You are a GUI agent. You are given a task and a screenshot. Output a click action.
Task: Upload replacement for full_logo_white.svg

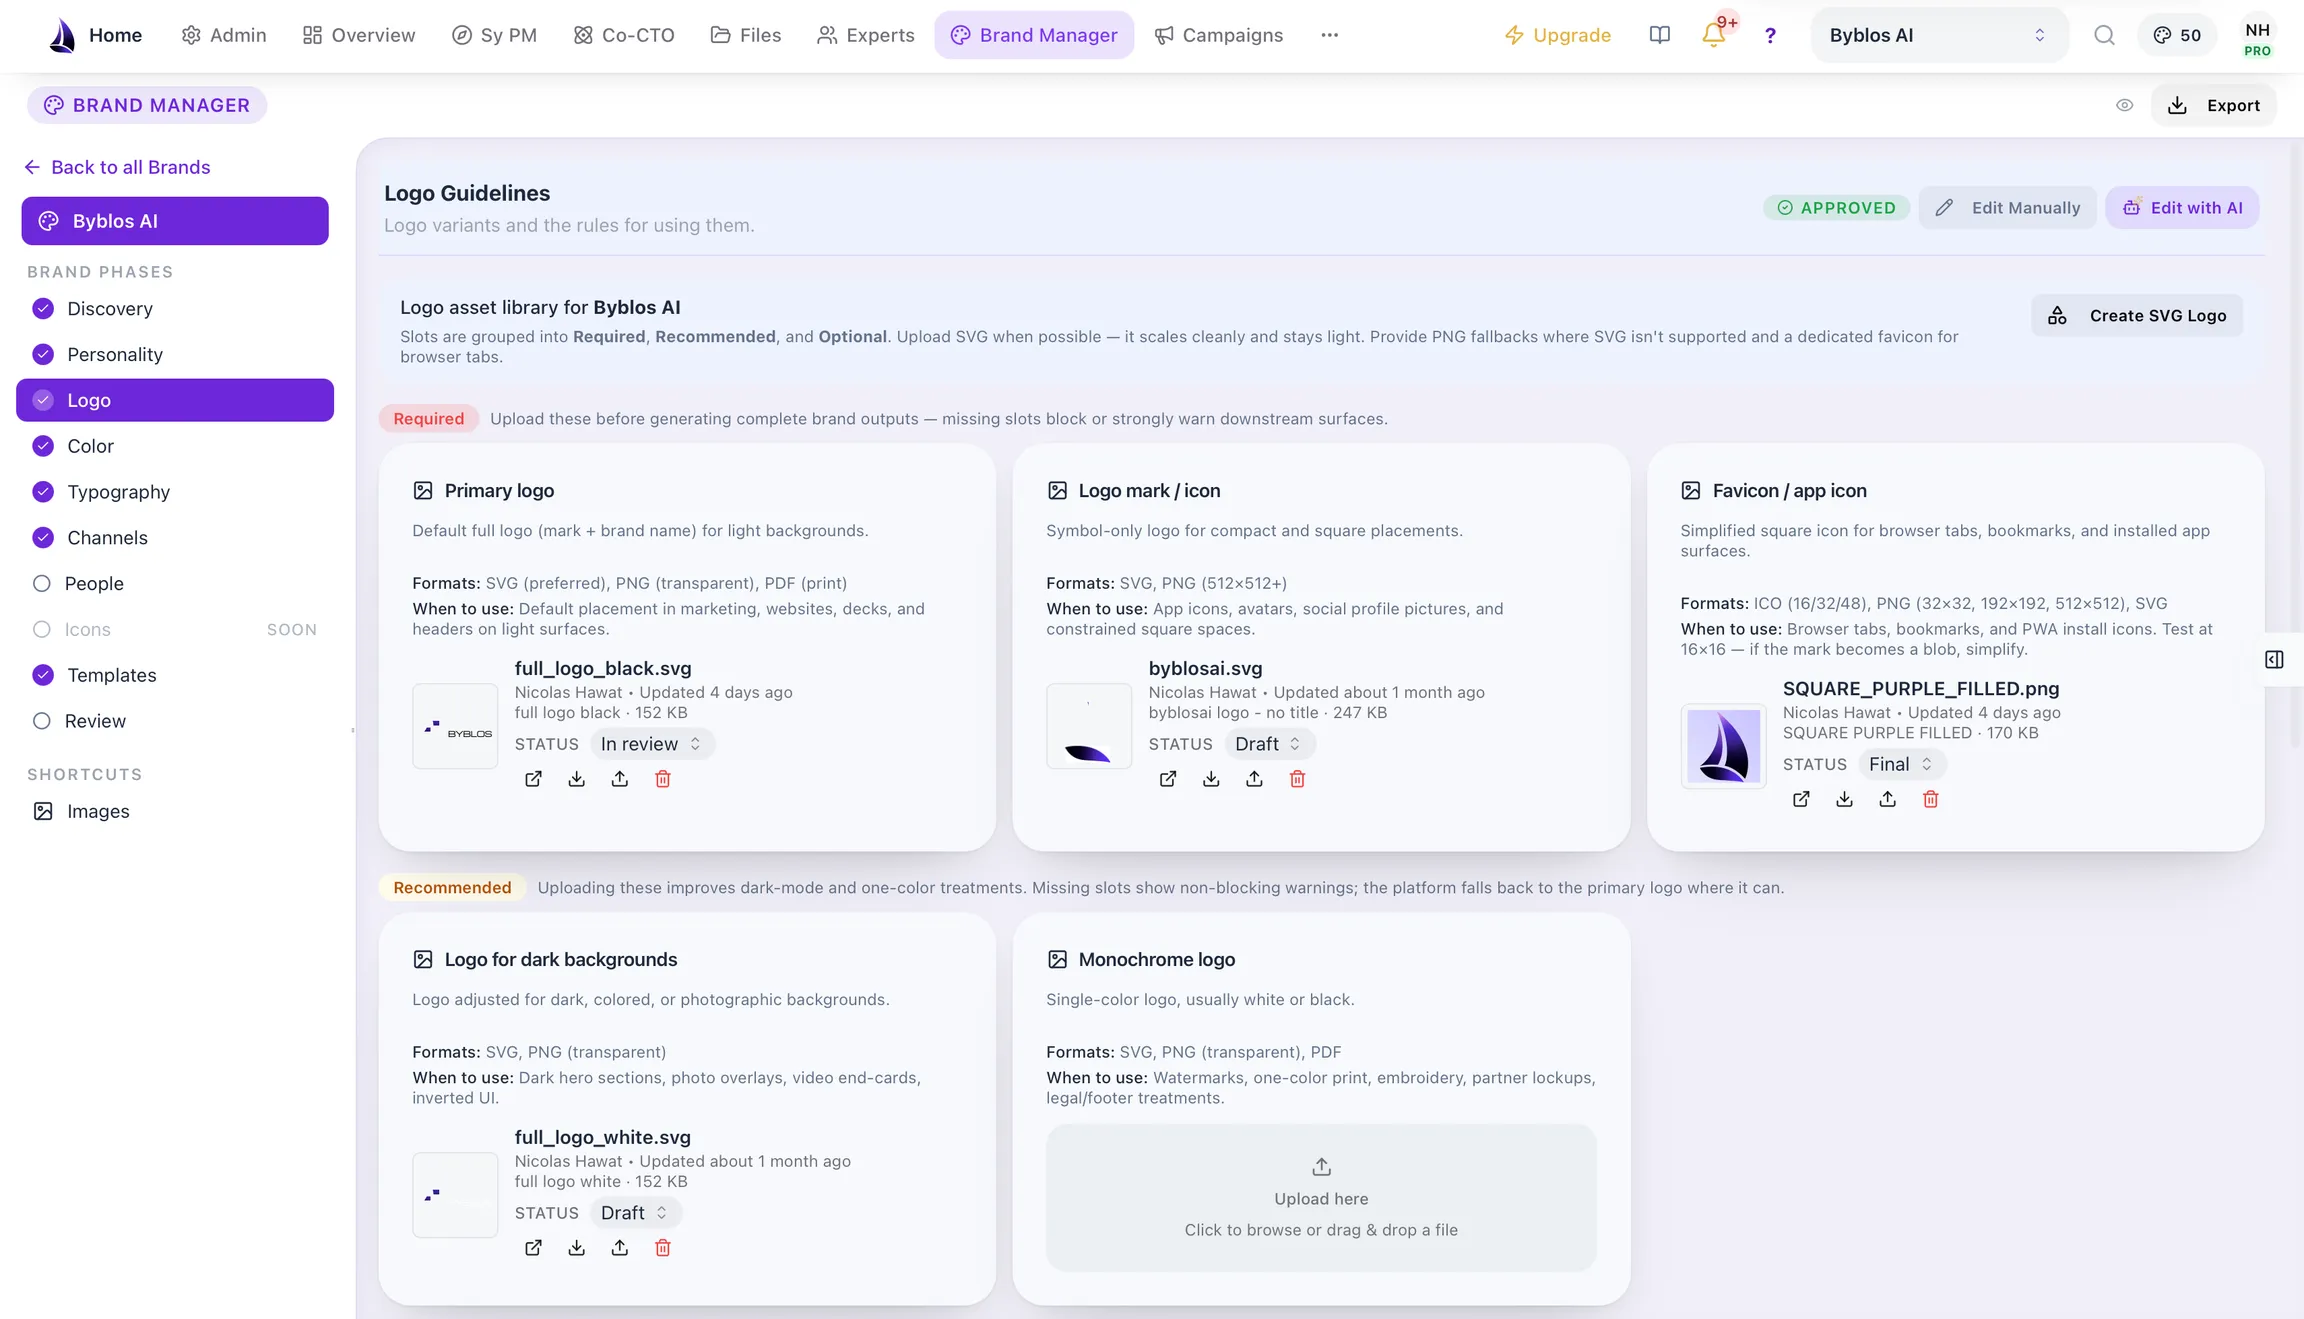(620, 1248)
